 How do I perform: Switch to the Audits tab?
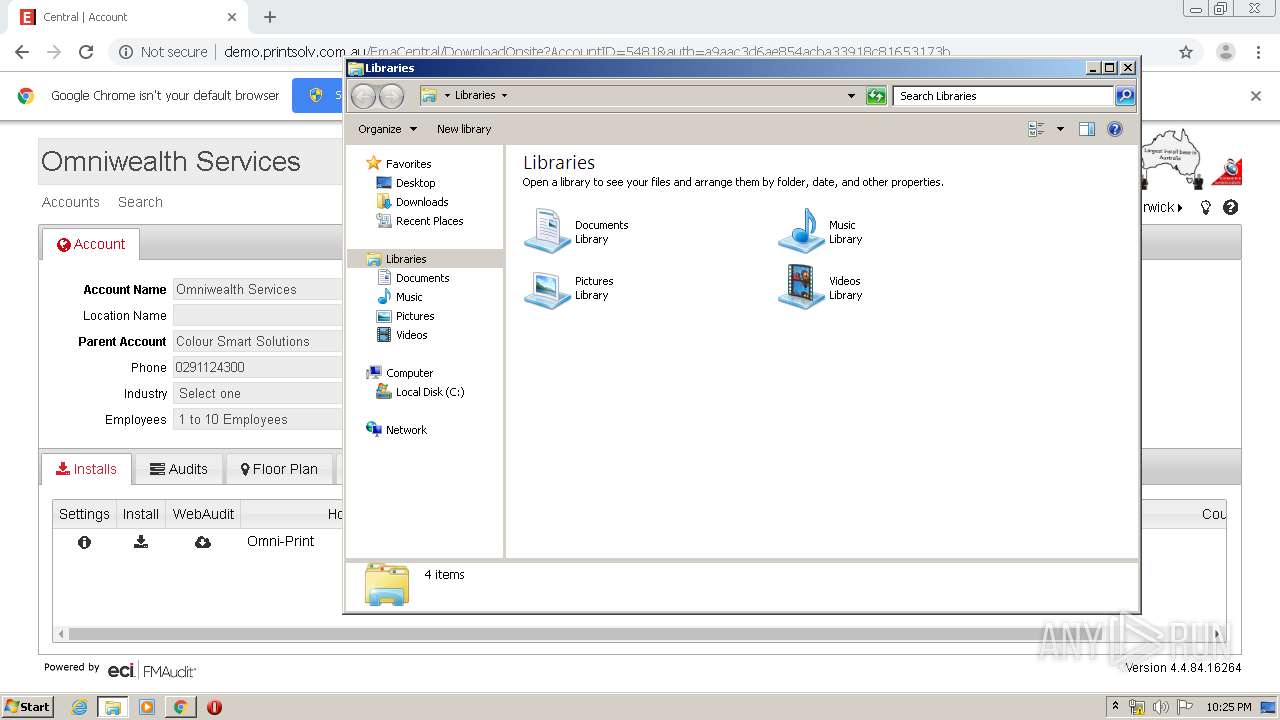pos(178,469)
